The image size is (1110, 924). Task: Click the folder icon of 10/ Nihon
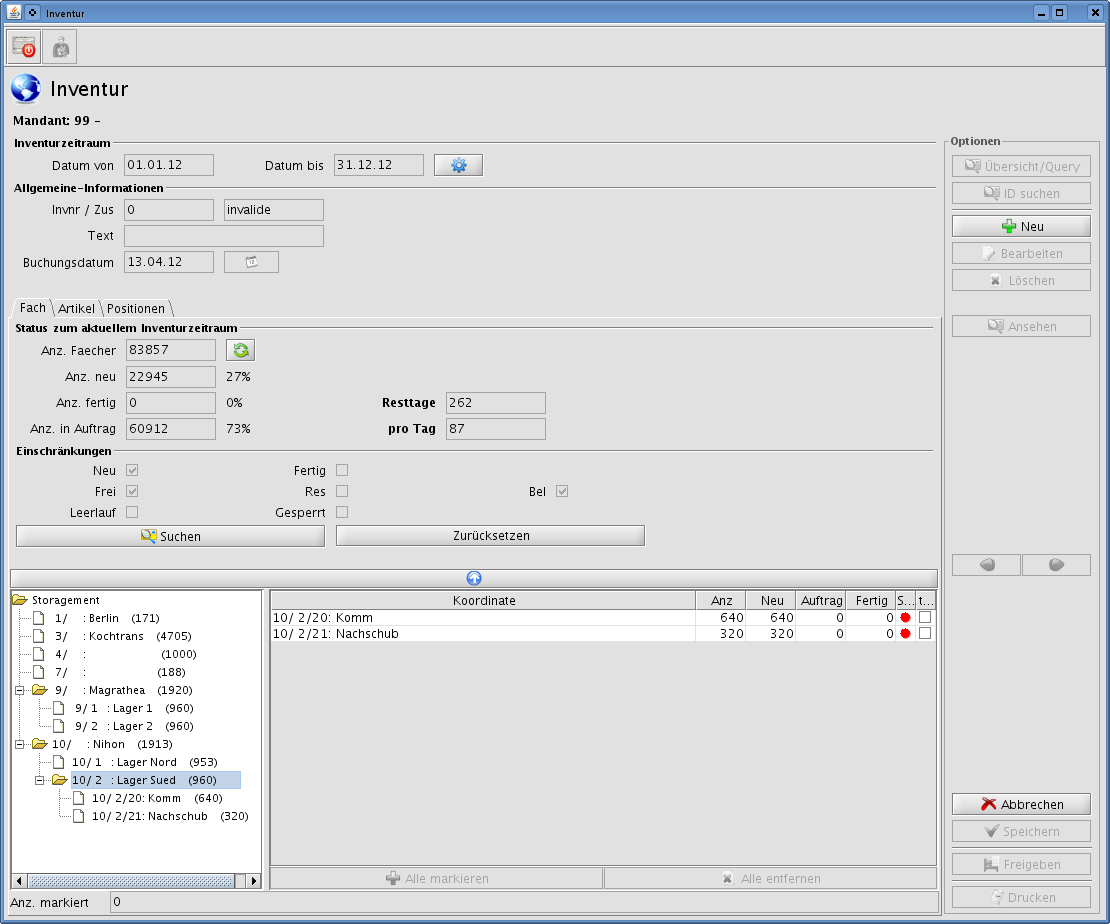click(x=40, y=743)
